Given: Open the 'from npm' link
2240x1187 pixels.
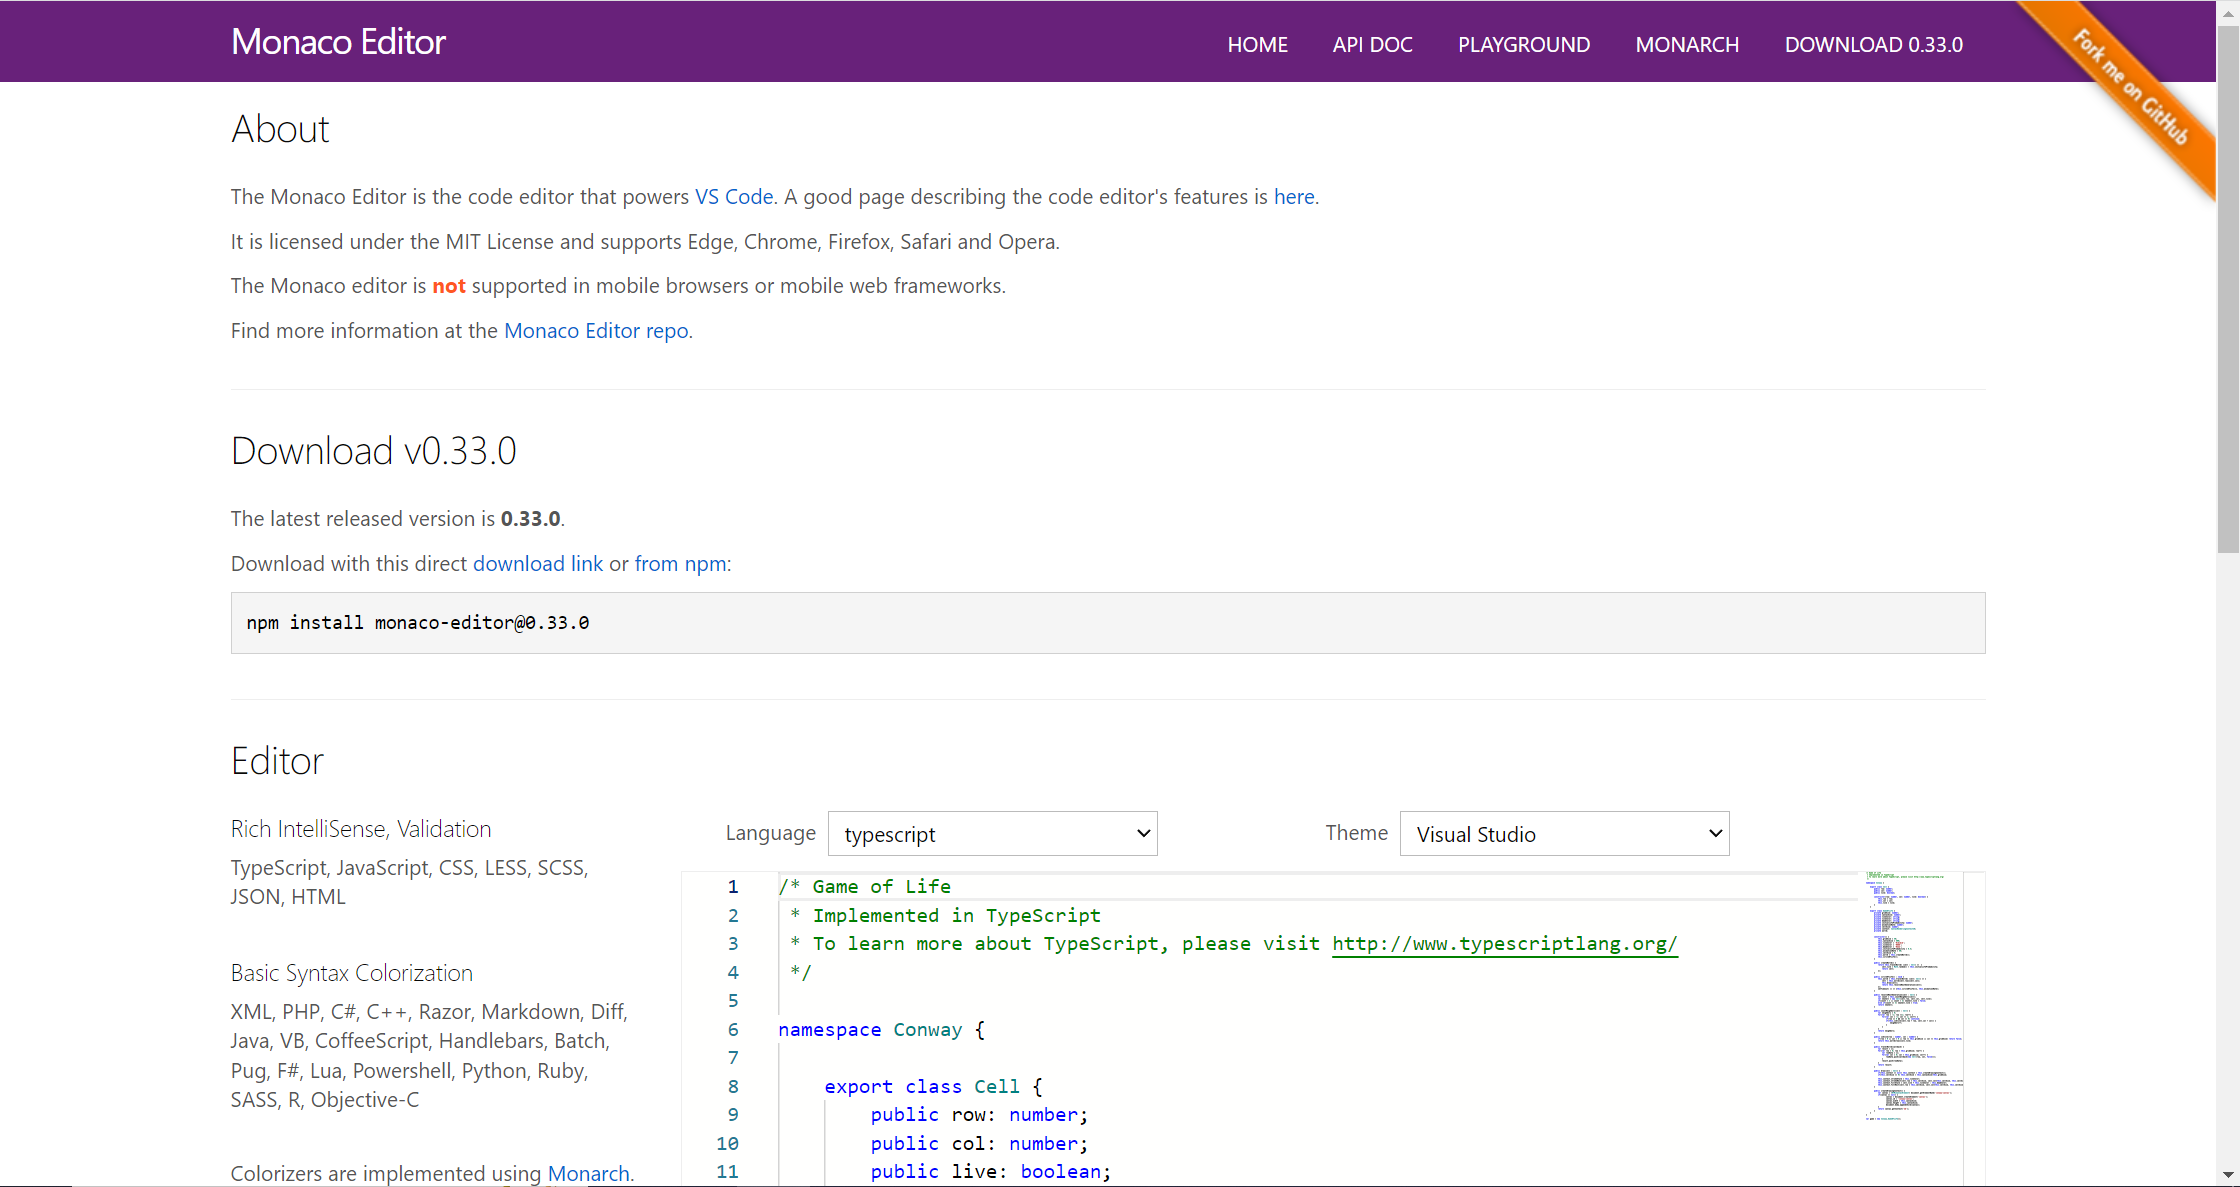Looking at the screenshot, I should [x=680, y=564].
